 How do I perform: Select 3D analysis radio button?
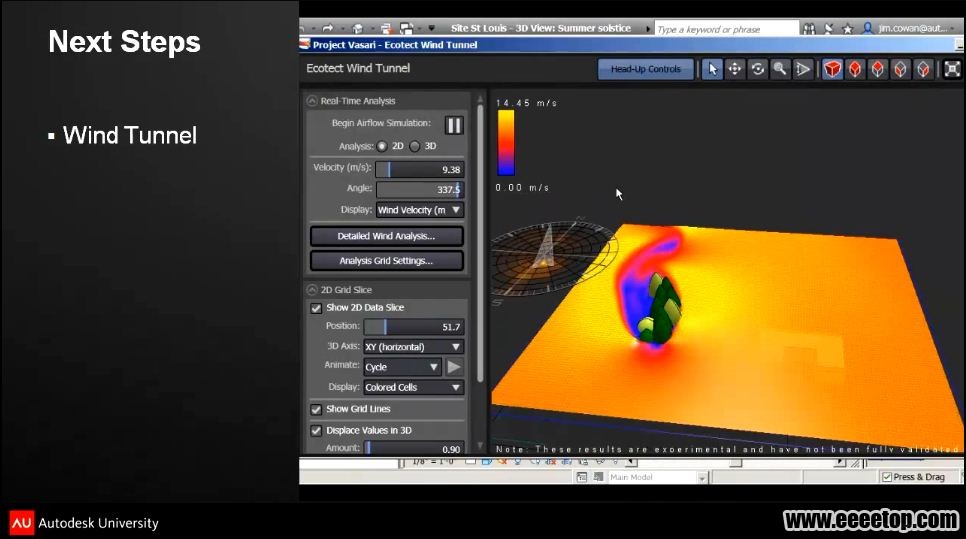point(415,146)
